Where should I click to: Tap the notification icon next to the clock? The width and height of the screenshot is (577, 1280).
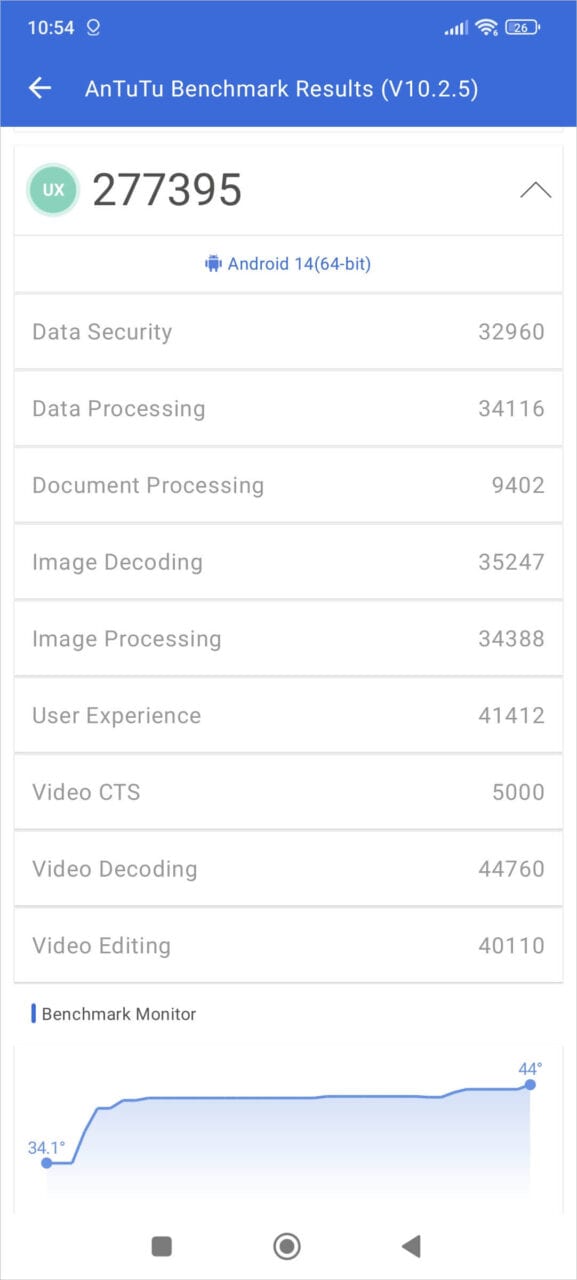coord(95,27)
